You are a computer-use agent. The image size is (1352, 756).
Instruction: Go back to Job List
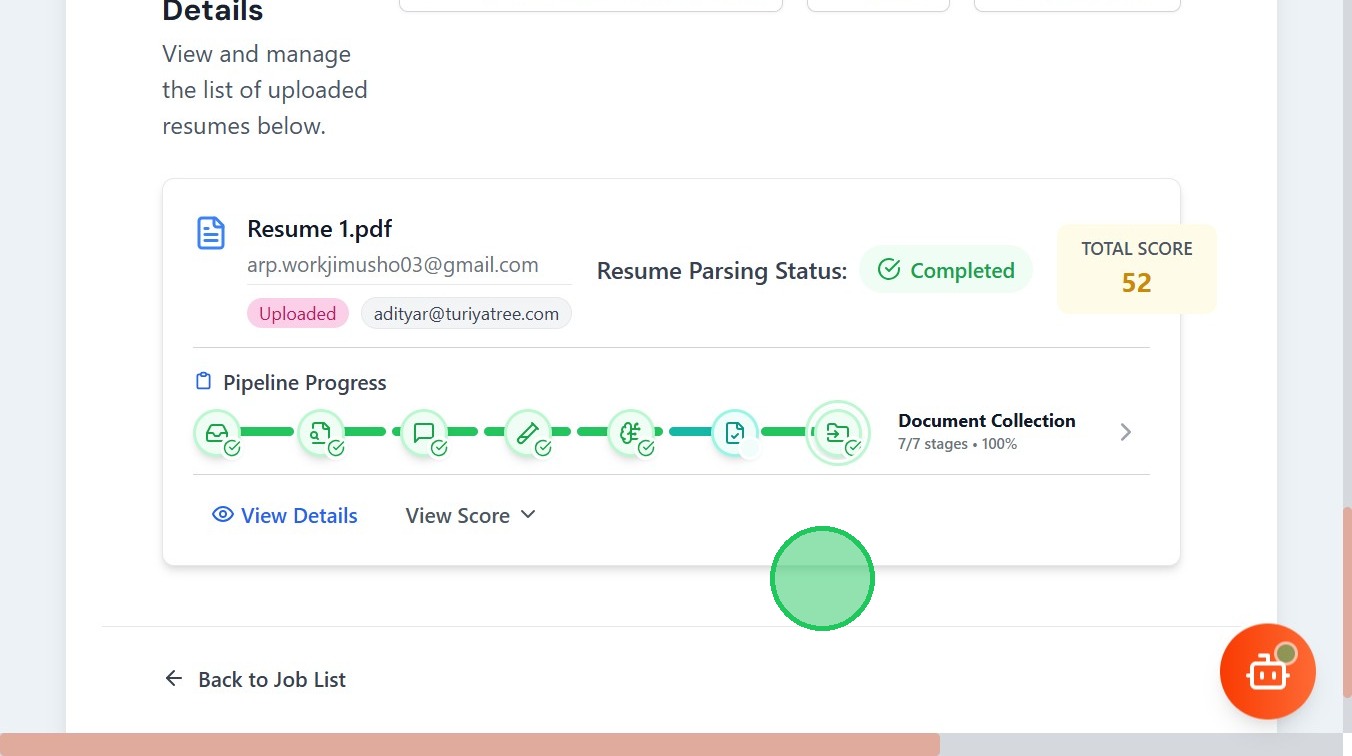tap(255, 679)
